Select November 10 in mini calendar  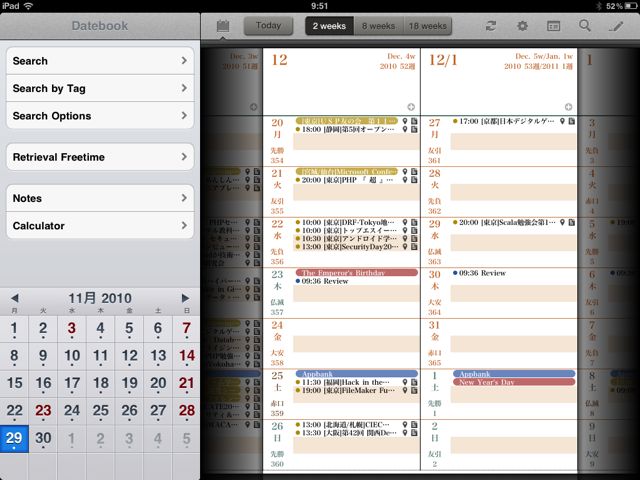(x=71, y=356)
